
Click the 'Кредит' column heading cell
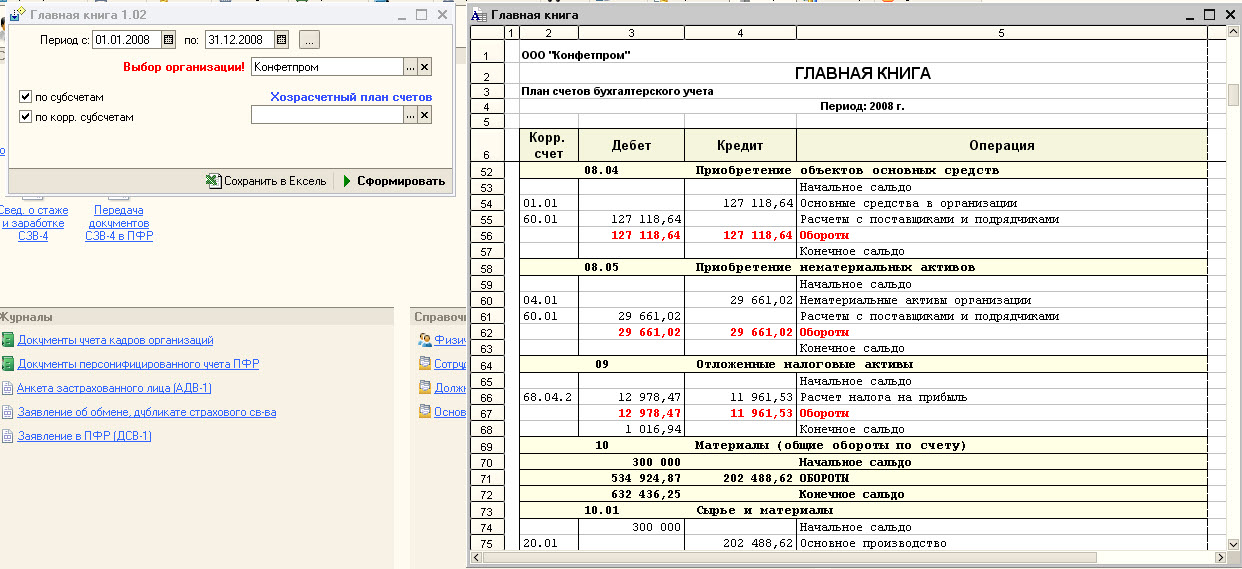point(740,145)
